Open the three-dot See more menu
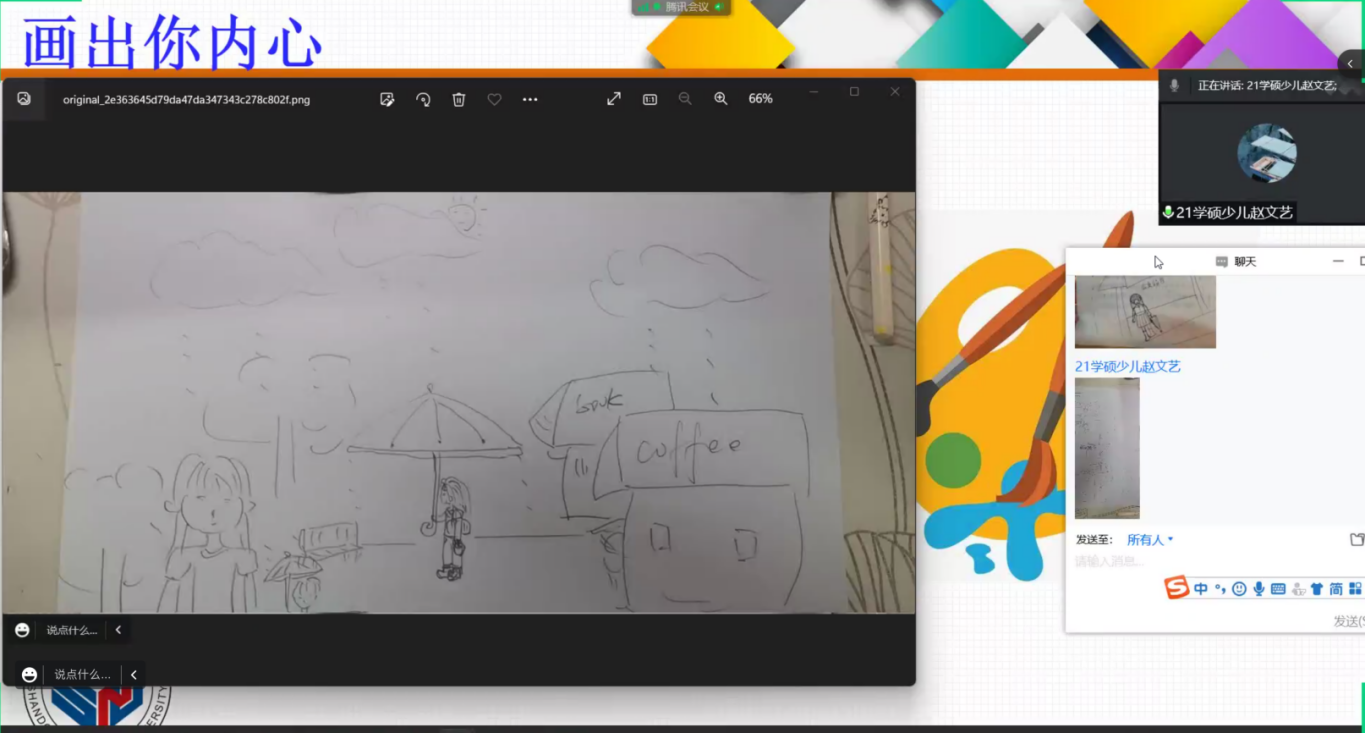Viewport: 1365px width, 733px height. [x=530, y=99]
